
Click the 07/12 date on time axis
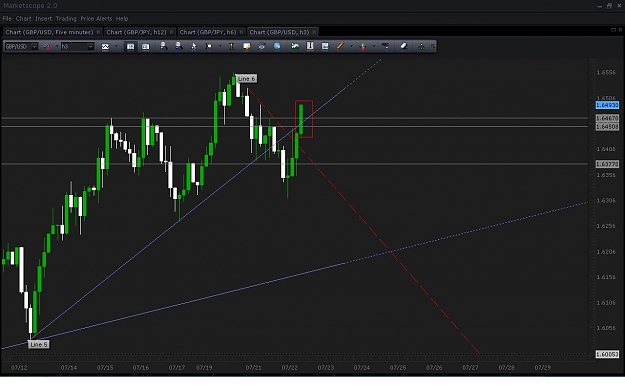click(x=19, y=367)
